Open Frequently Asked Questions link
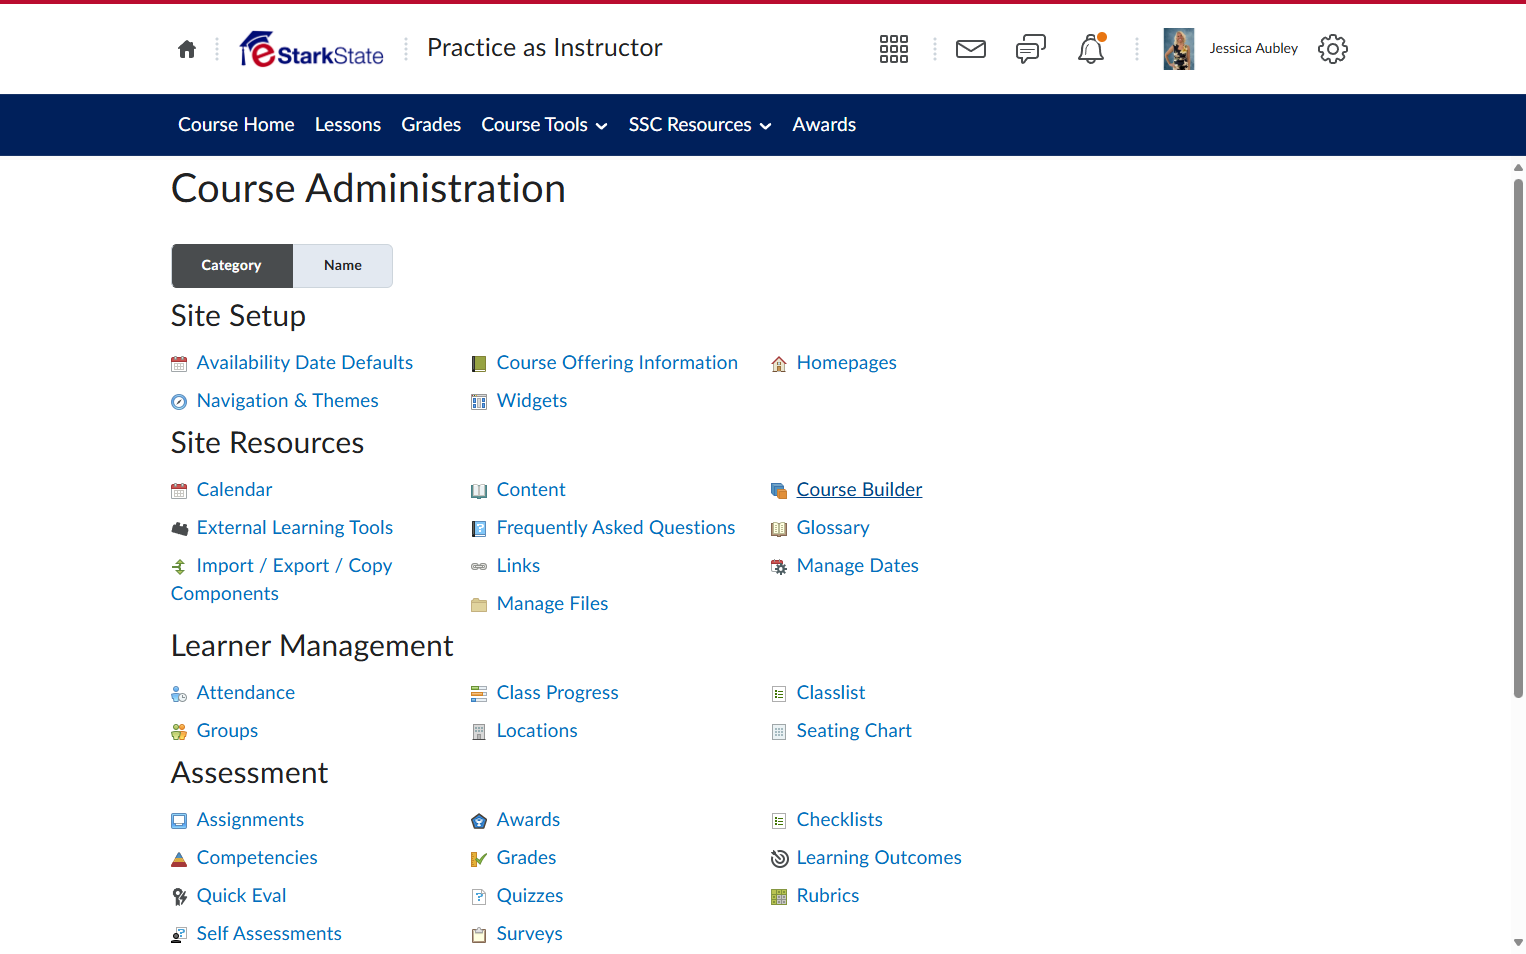Screen dimensions: 1526x954 pos(616,528)
